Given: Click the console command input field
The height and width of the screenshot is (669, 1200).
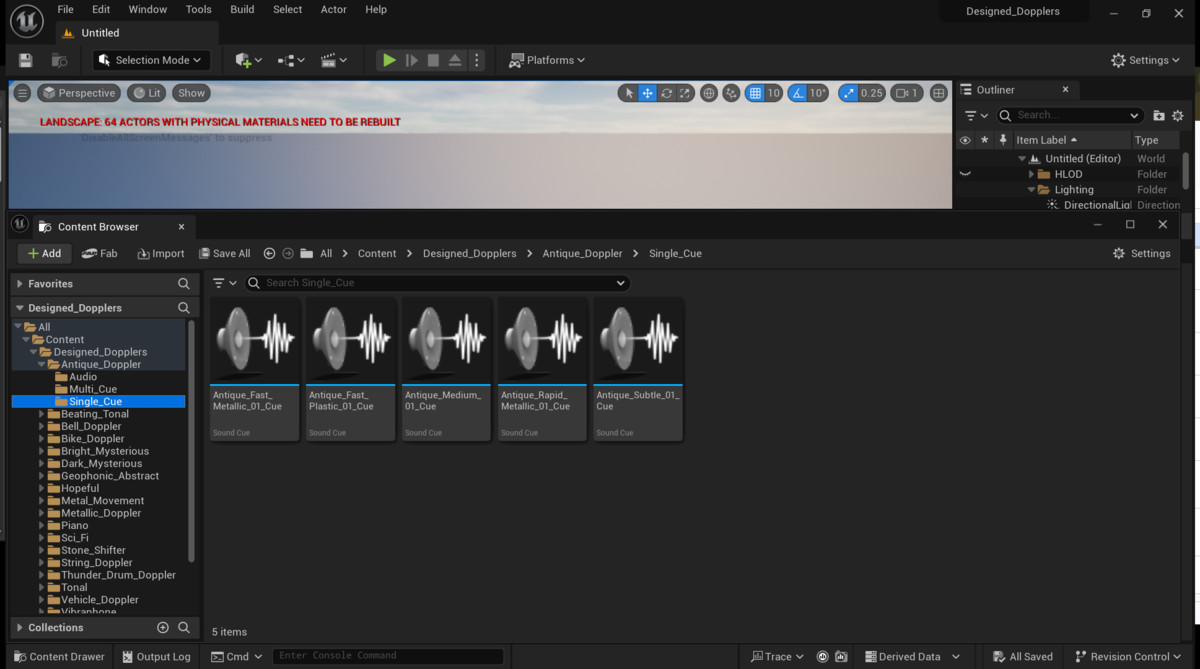Looking at the screenshot, I should 388,656.
